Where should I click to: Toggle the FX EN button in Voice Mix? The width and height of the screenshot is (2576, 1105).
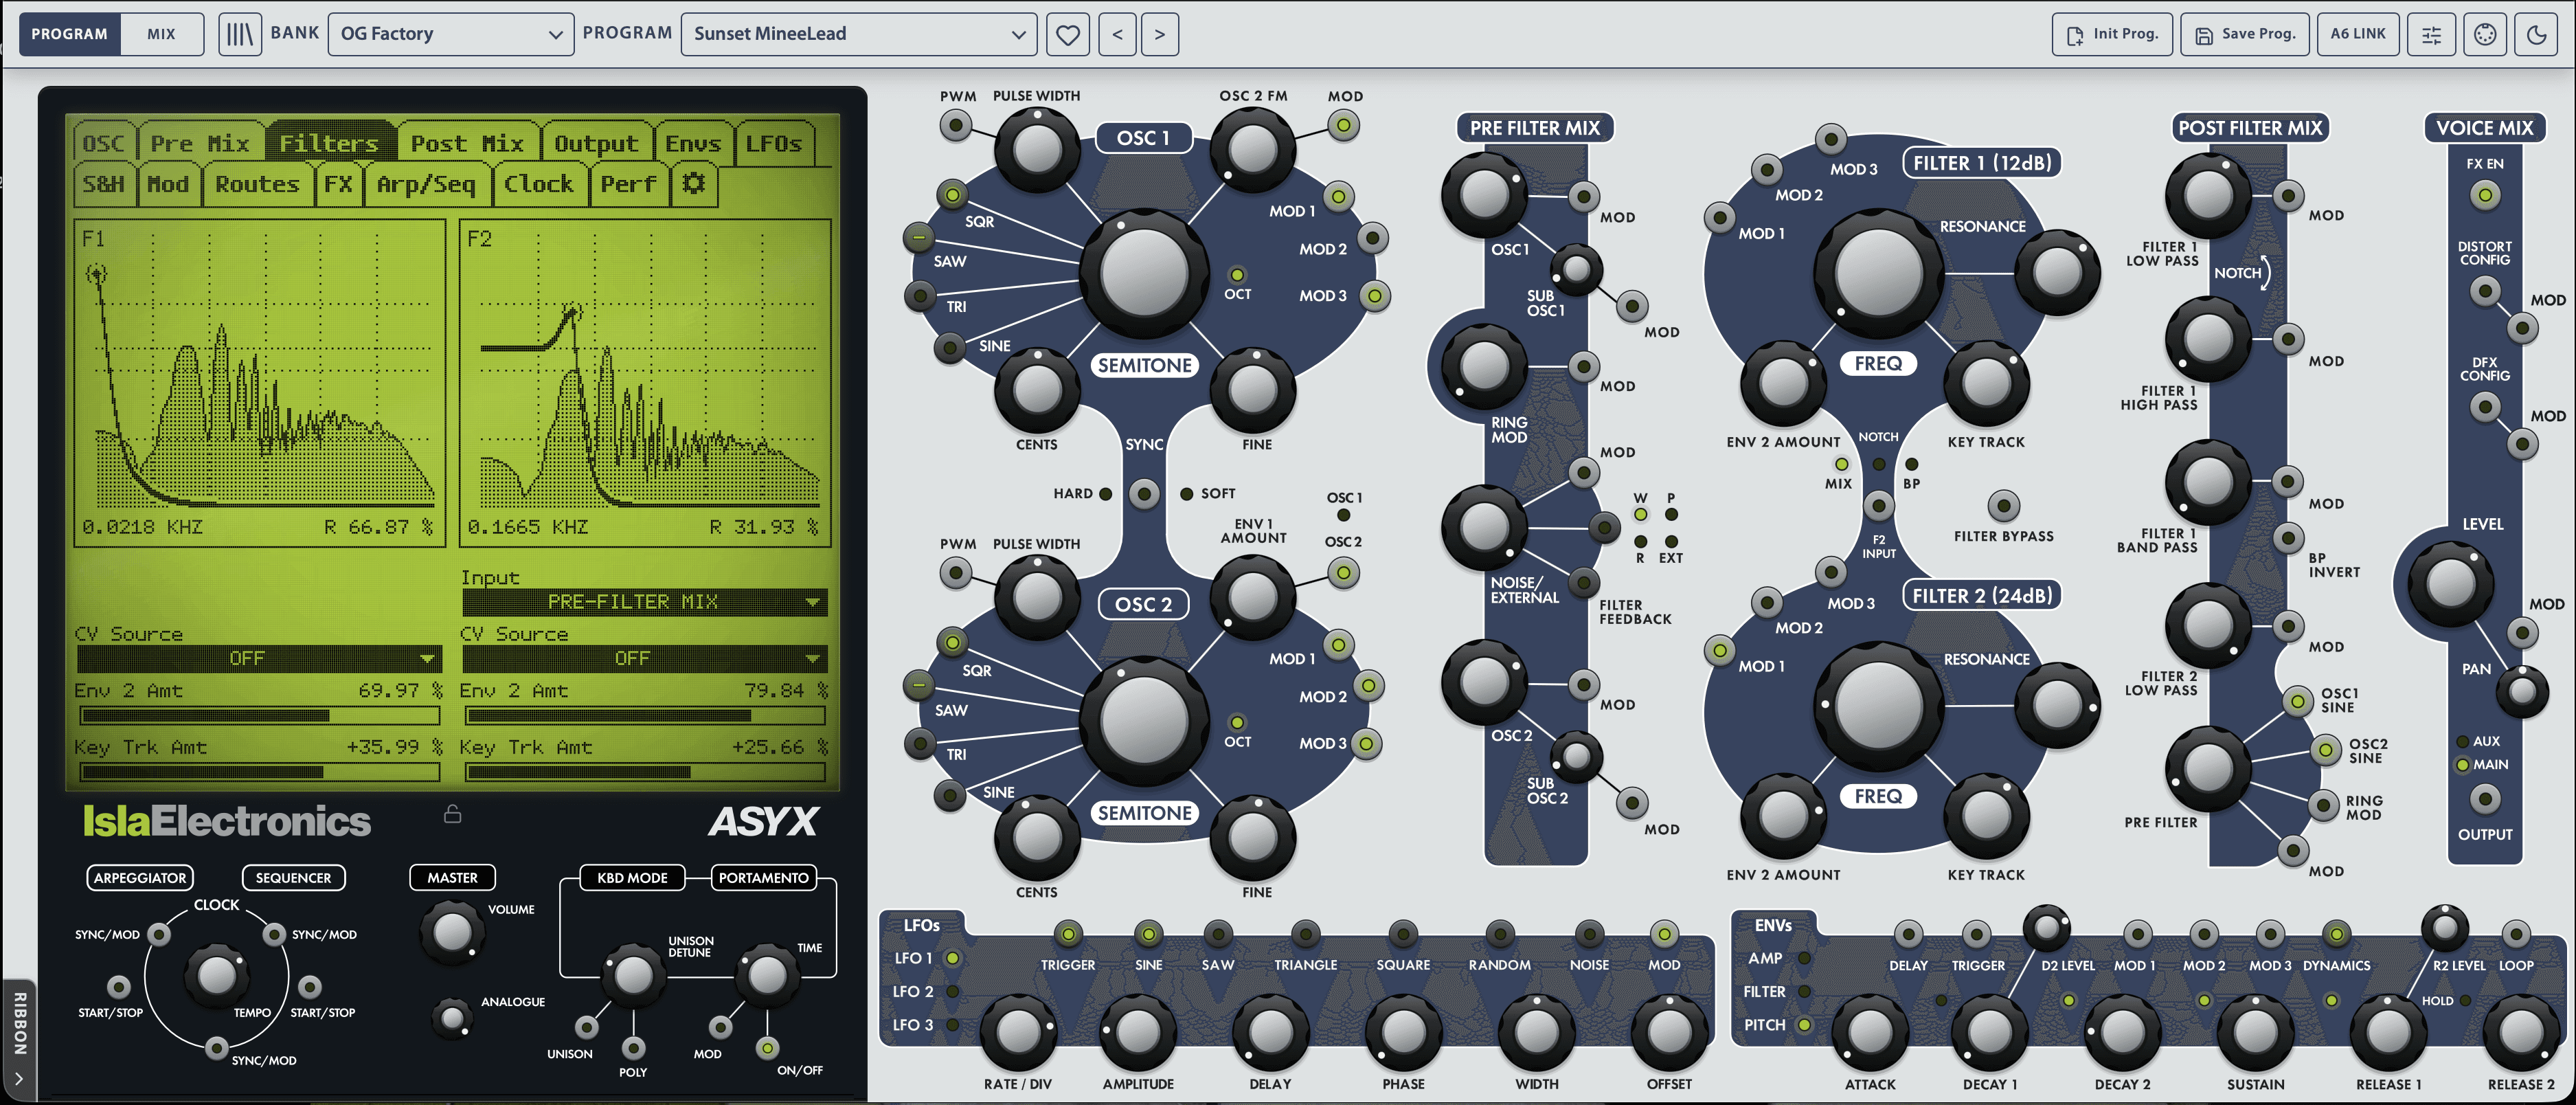tap(2485, 195)
